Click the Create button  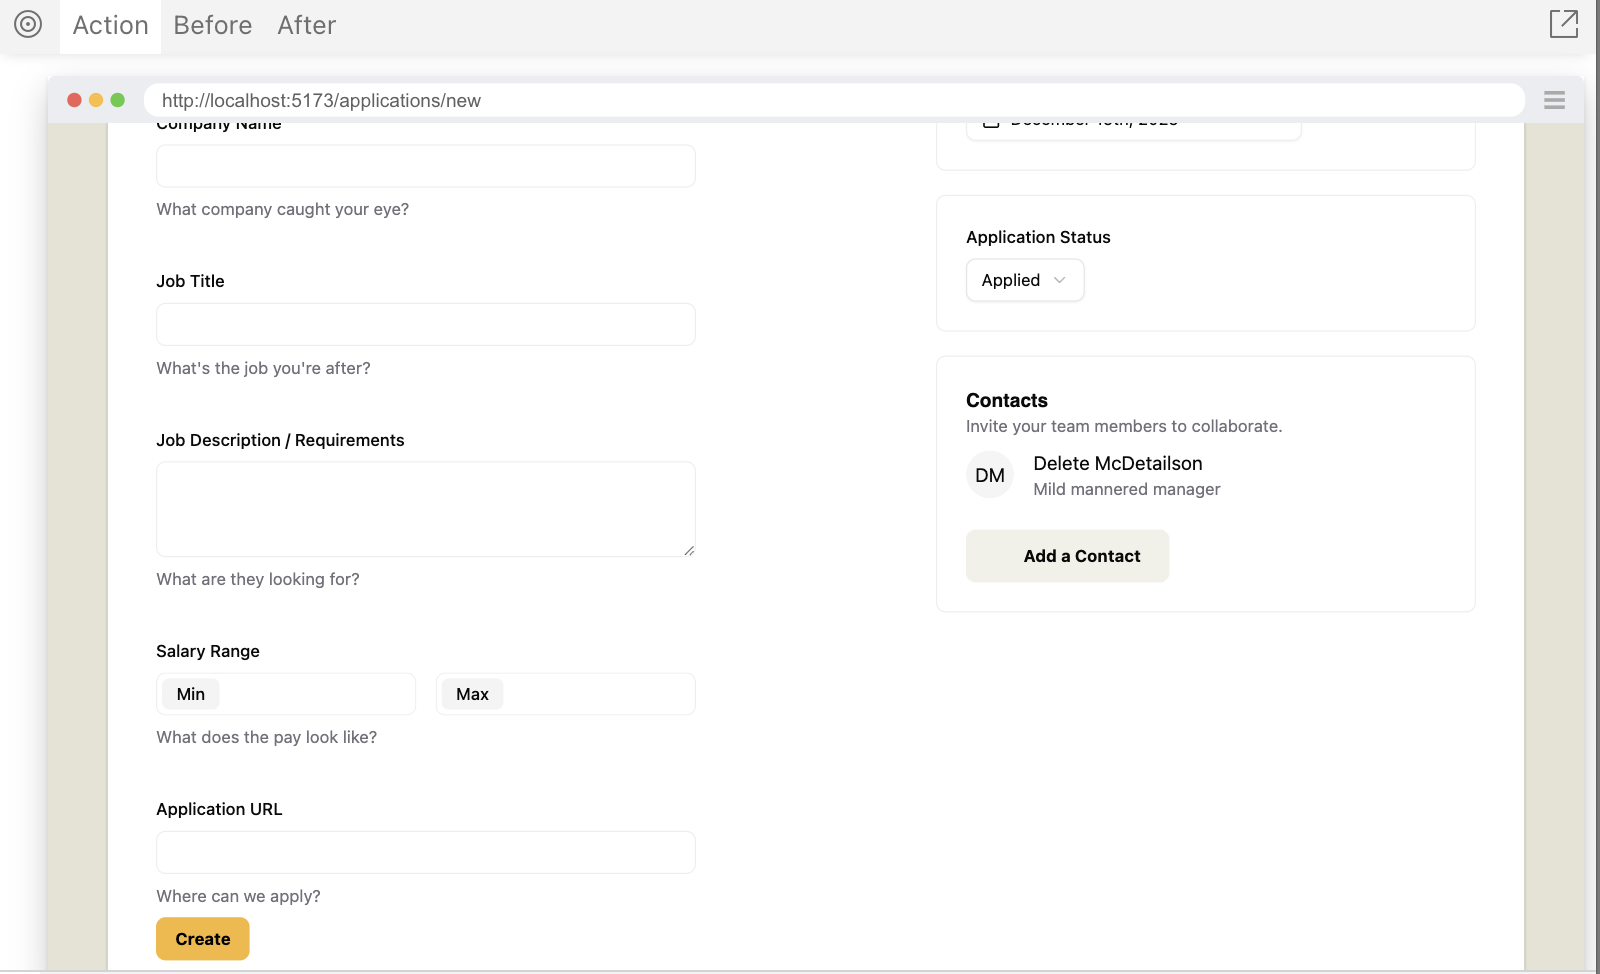tap(202, 938)
